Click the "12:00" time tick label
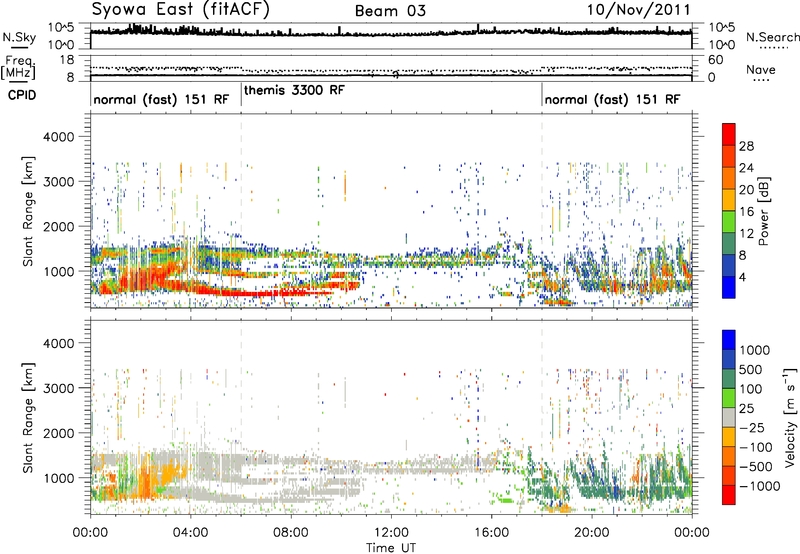 (391, 533)
